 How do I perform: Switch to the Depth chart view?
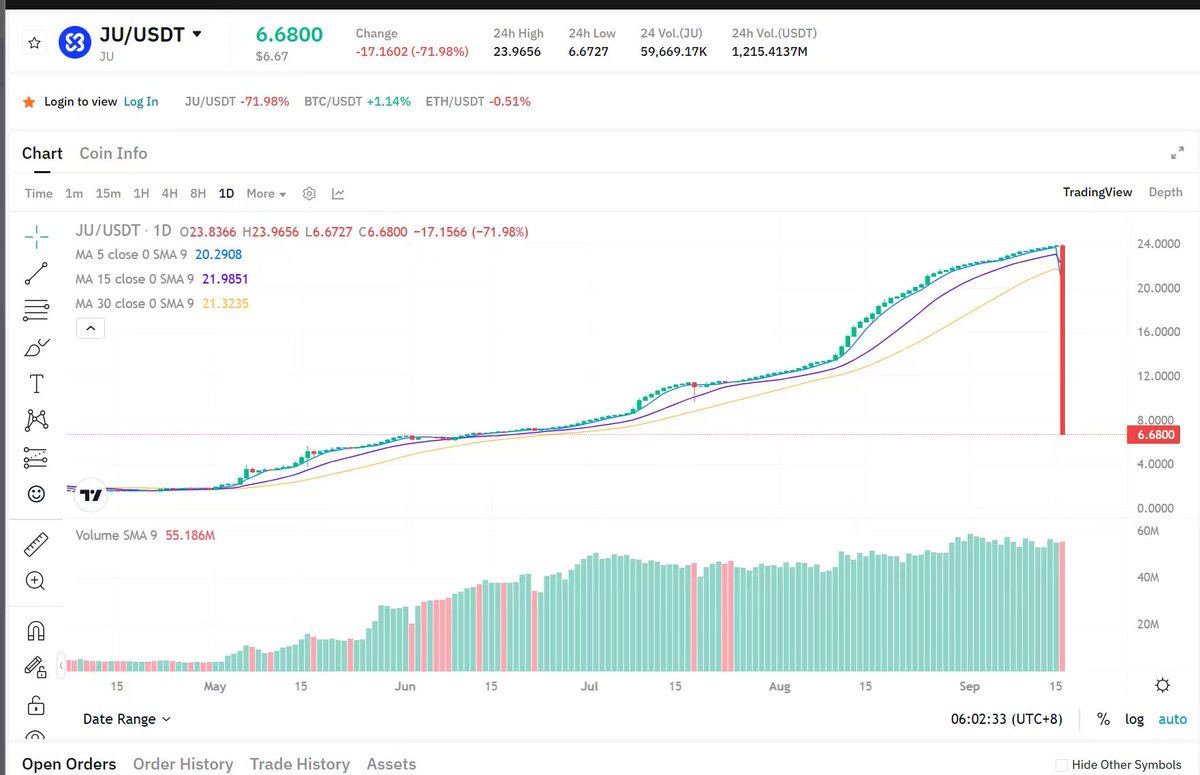1165,192
